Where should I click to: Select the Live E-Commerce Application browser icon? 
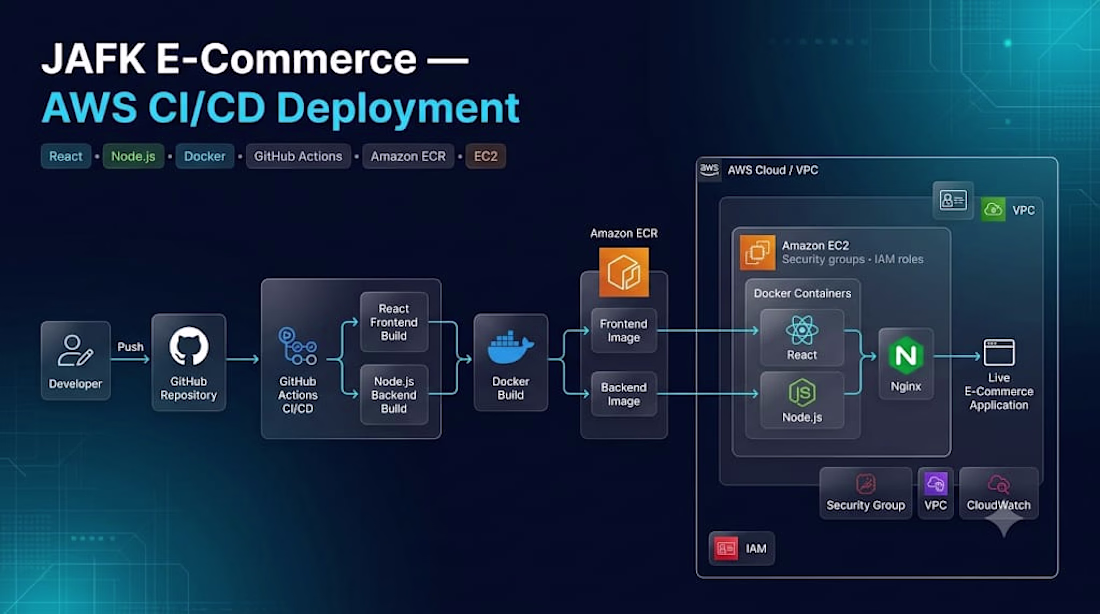click(x=999, y=352)
